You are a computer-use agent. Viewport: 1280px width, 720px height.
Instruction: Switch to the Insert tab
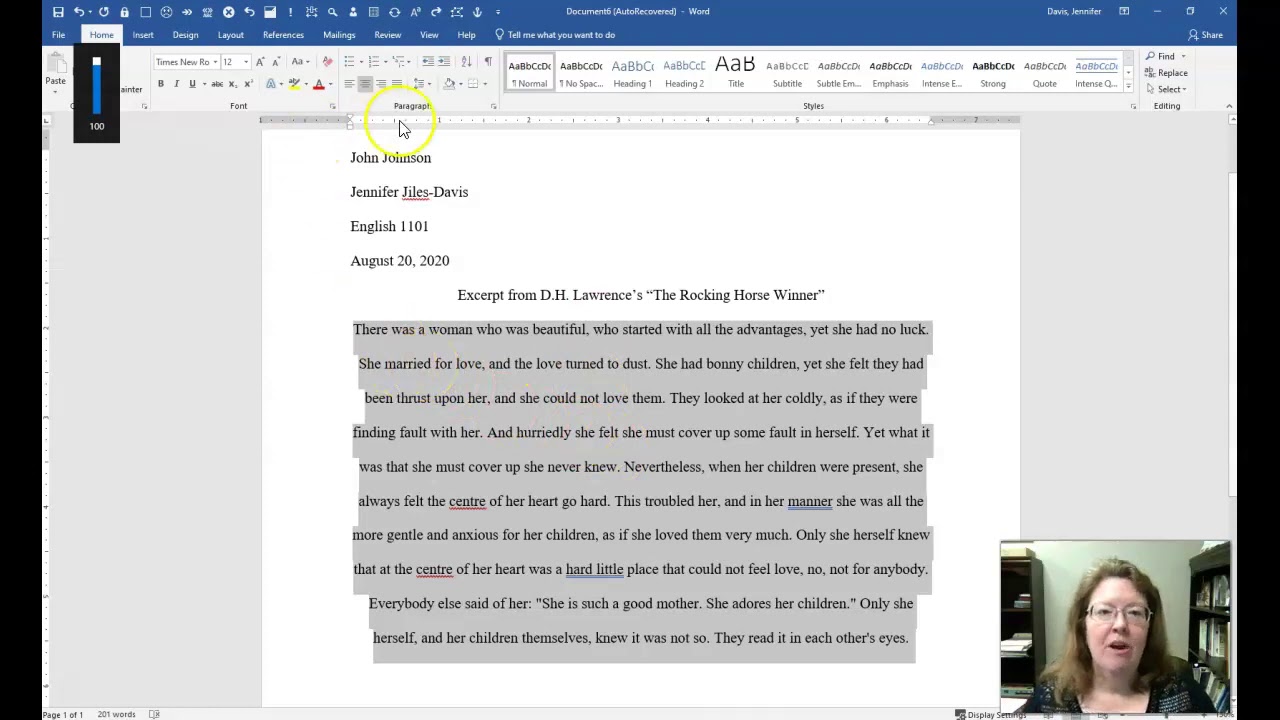143,35
